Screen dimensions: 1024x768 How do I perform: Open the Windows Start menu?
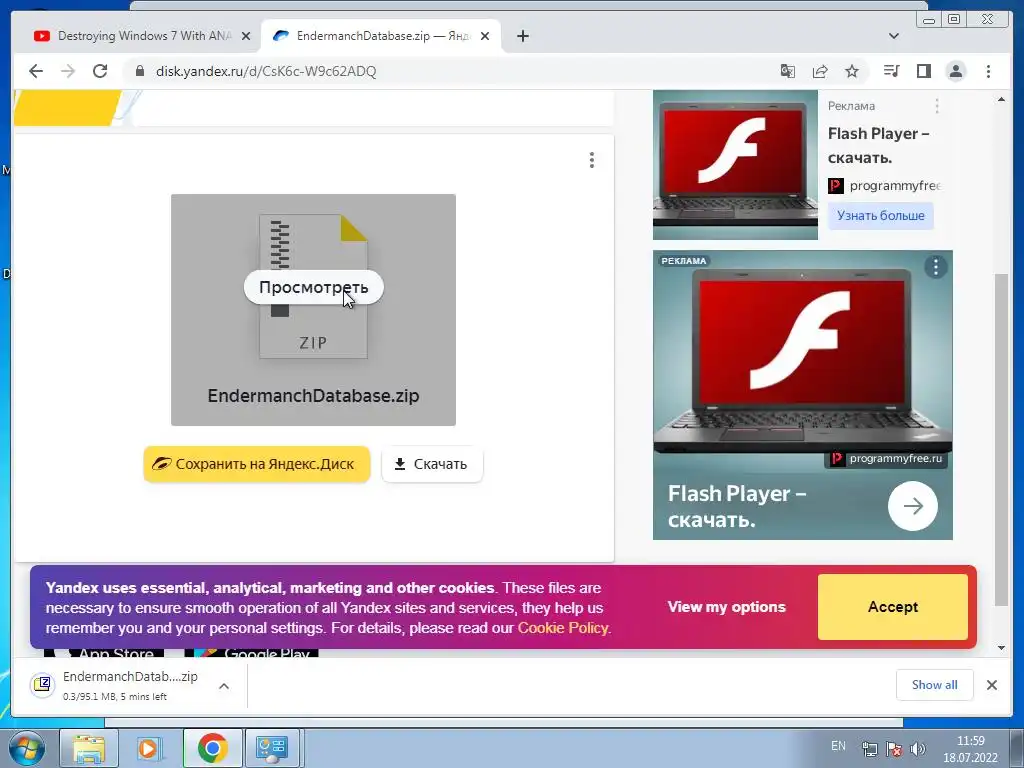click(27, 748)
